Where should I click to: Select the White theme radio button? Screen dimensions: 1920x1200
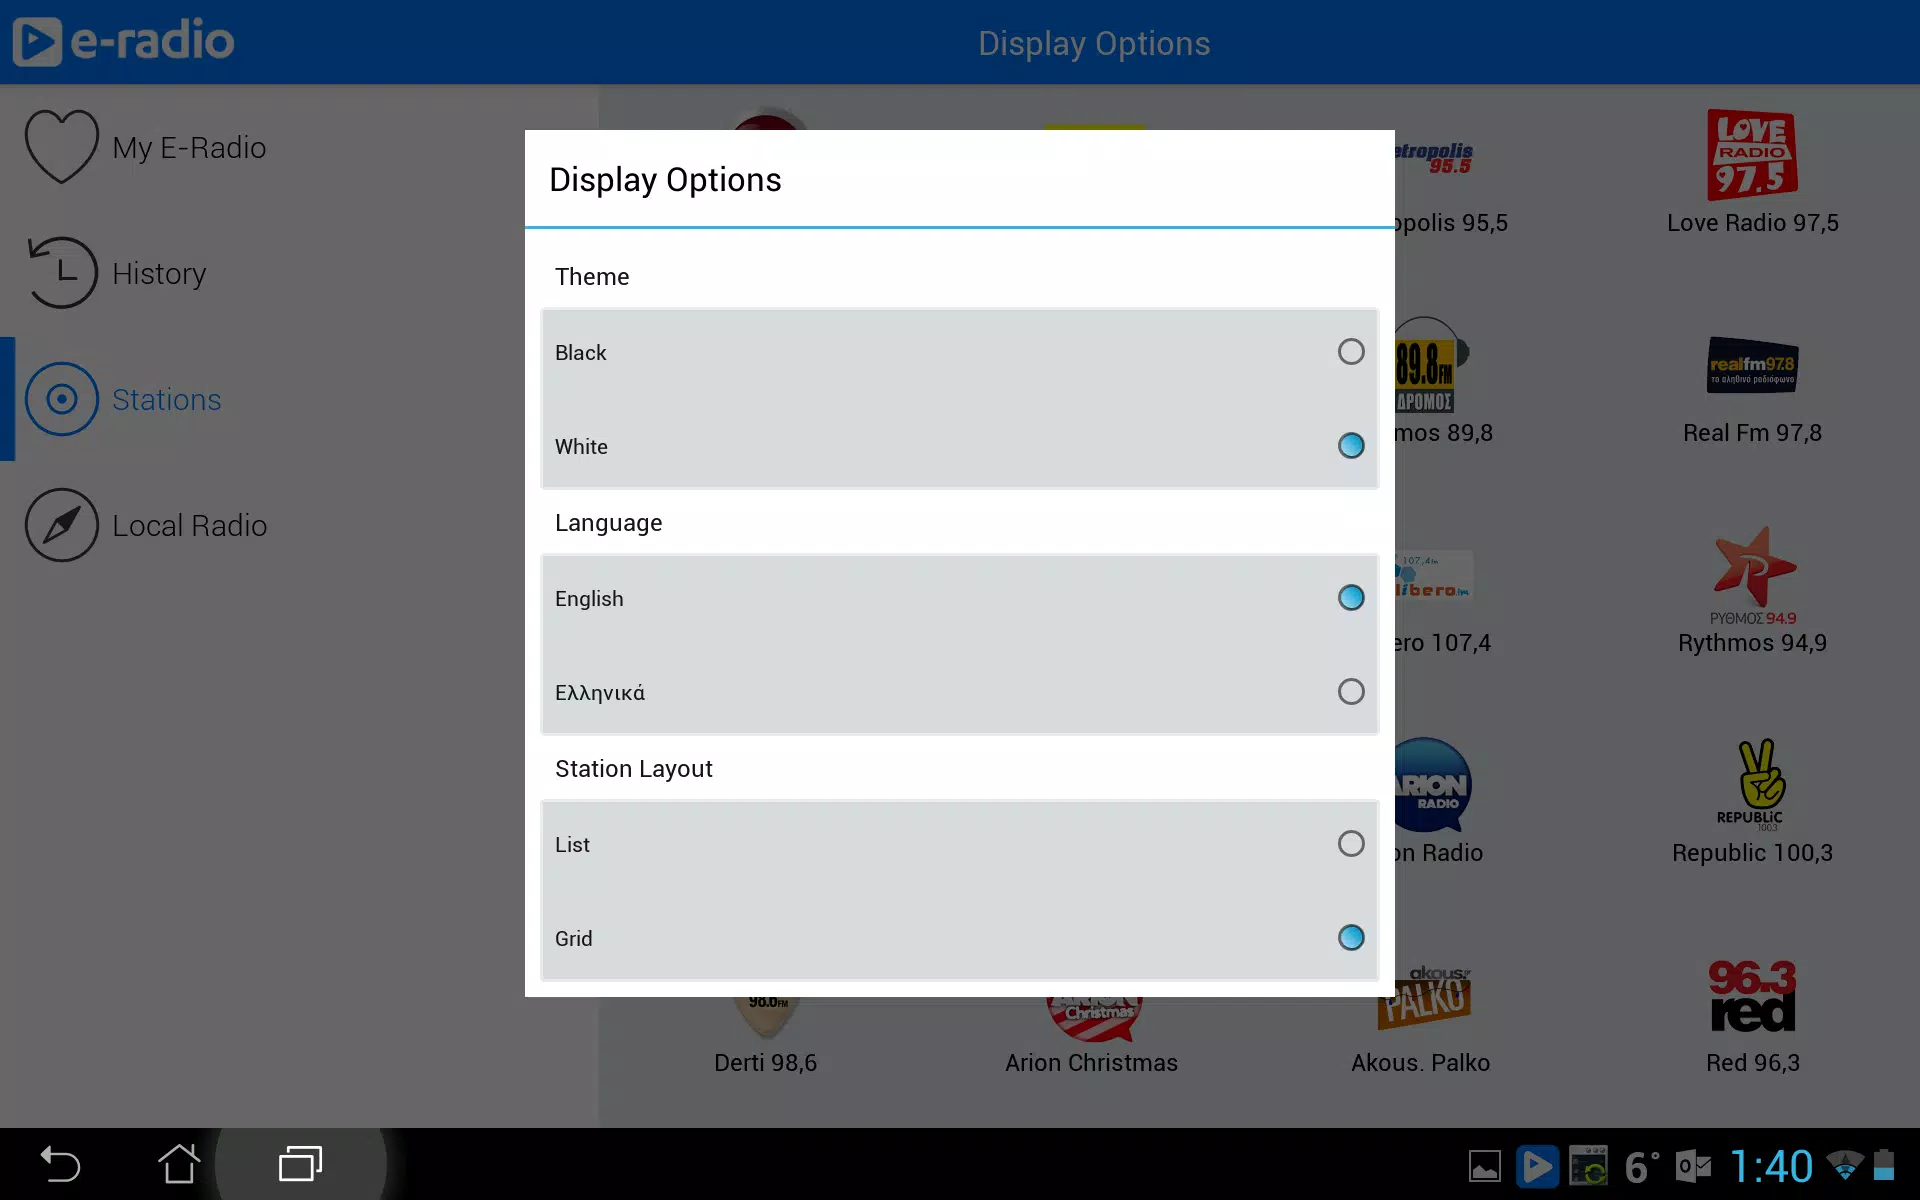1350,446
